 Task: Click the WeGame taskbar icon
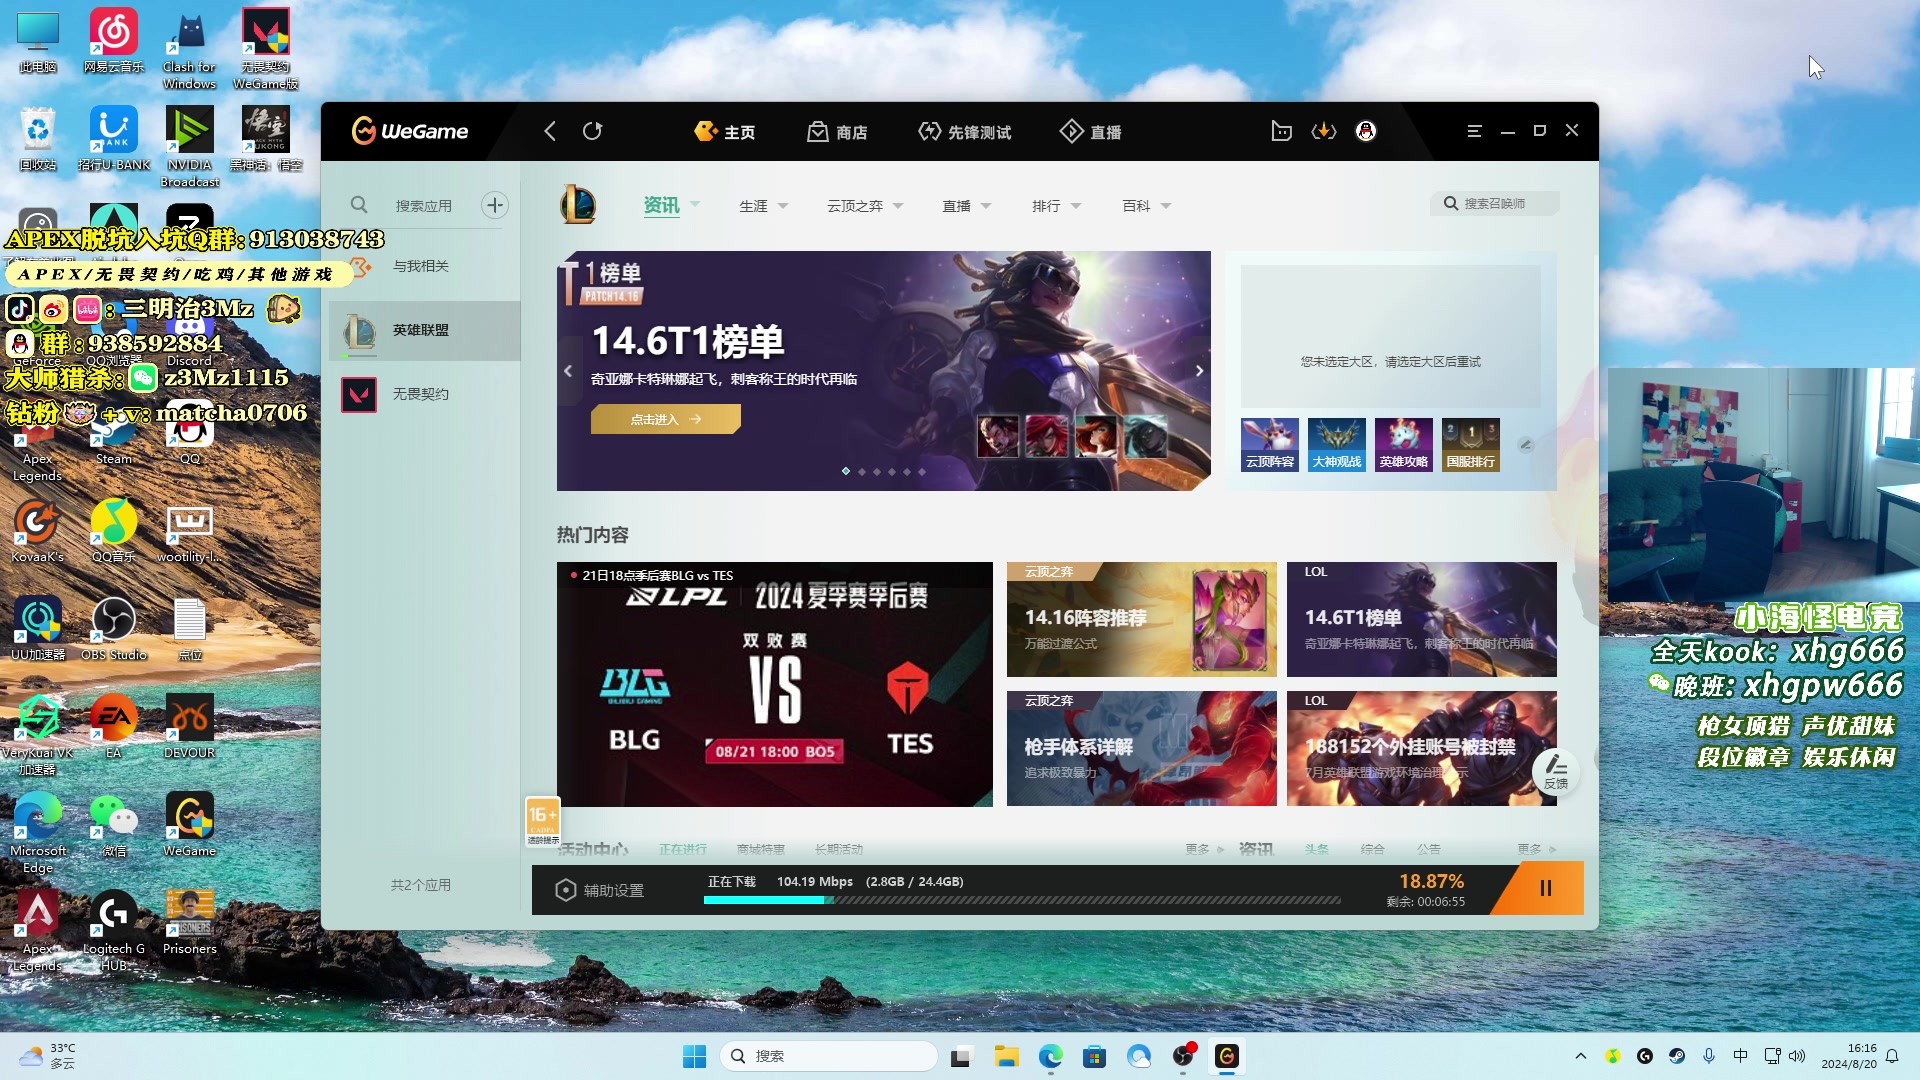(1226, 1056)
